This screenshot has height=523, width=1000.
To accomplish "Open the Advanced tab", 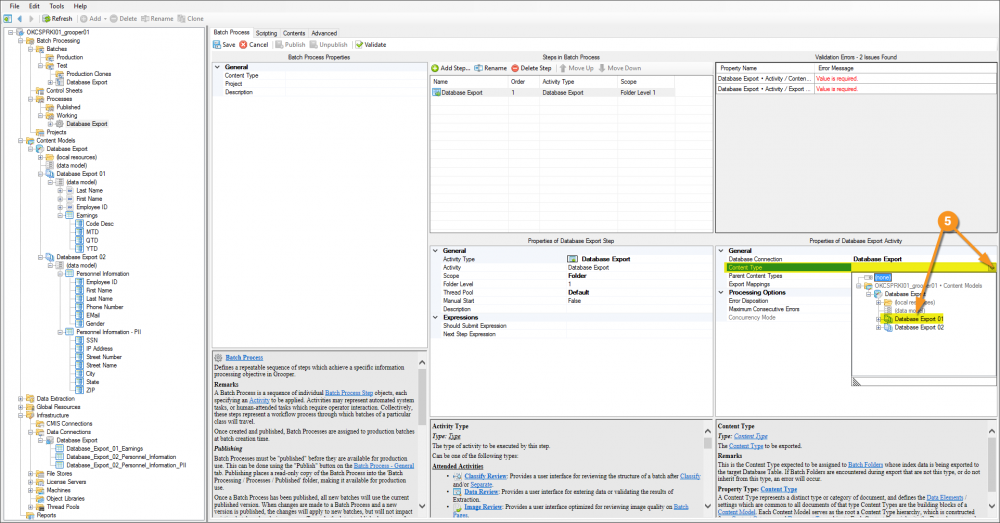I will (x=324, y=33).
